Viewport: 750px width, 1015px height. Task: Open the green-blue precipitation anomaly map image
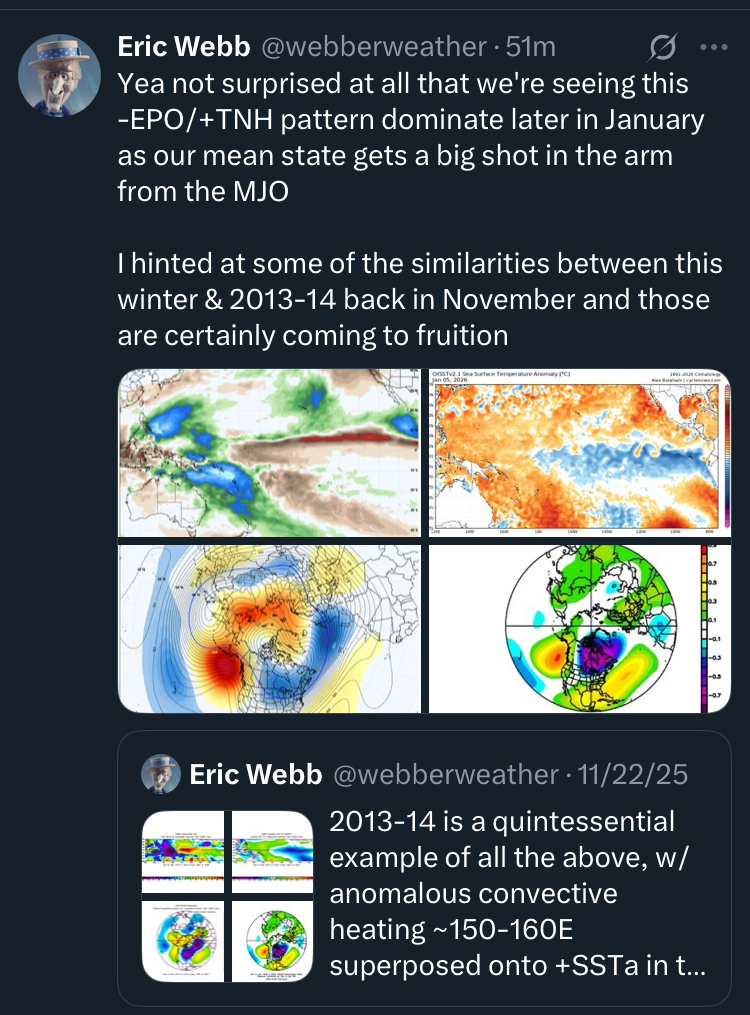click(x=270, y=453)
